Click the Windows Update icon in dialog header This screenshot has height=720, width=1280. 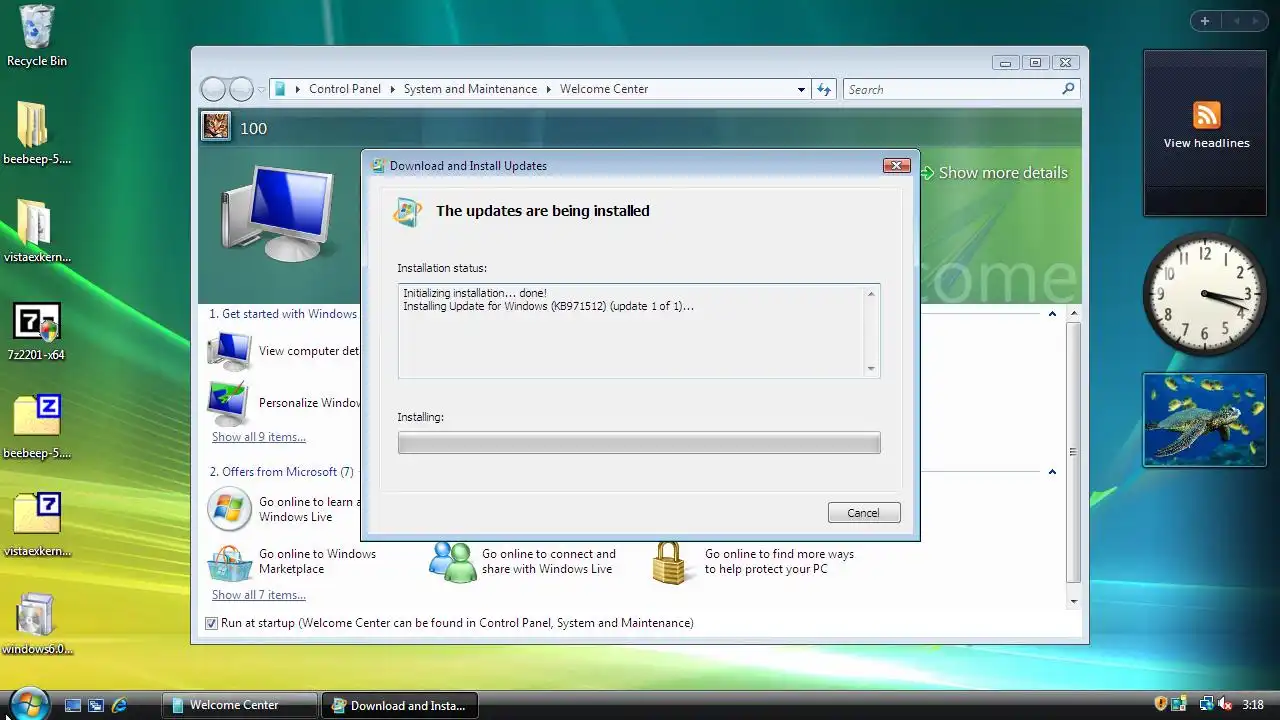(x=407, y=211)
